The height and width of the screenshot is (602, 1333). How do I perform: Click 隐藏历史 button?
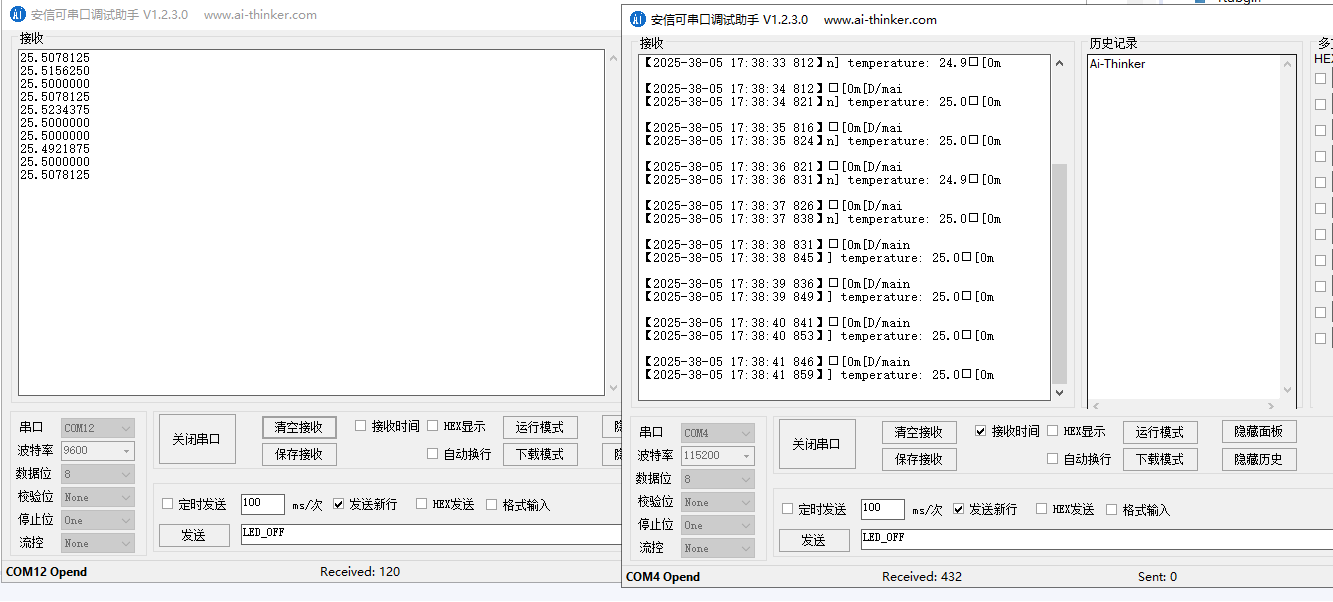(1258, 459)
